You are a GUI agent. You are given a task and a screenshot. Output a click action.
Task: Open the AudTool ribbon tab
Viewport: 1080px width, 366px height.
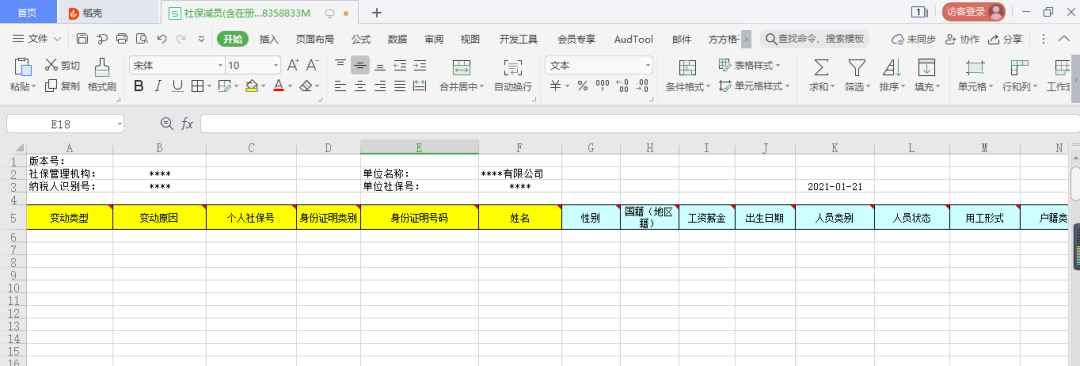coord(634,39)
